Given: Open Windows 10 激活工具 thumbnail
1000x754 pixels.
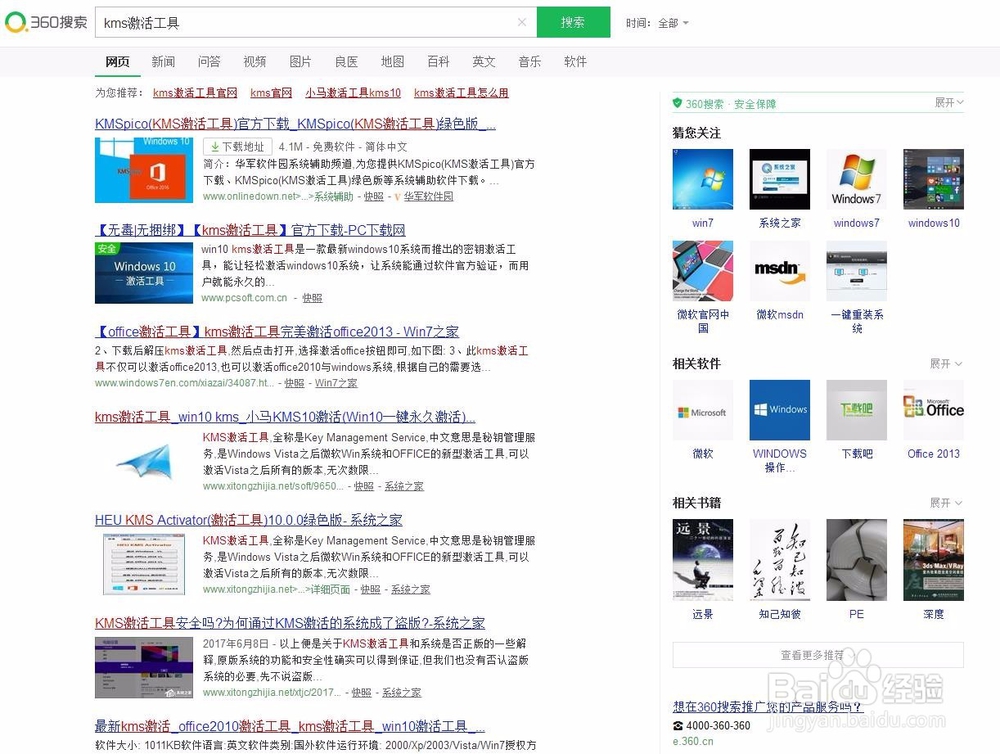Looking at the screenshot, I should tap(144, 273).
